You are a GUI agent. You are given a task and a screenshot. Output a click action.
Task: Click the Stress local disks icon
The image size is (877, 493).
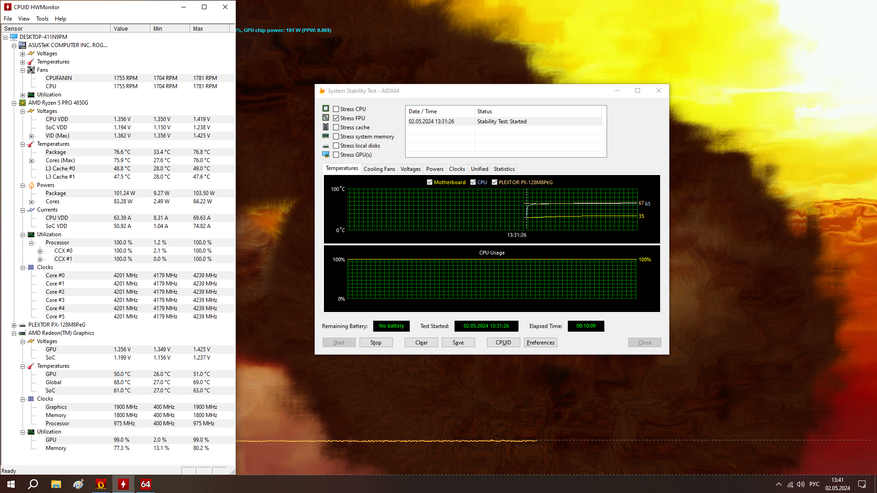point(326,145)
